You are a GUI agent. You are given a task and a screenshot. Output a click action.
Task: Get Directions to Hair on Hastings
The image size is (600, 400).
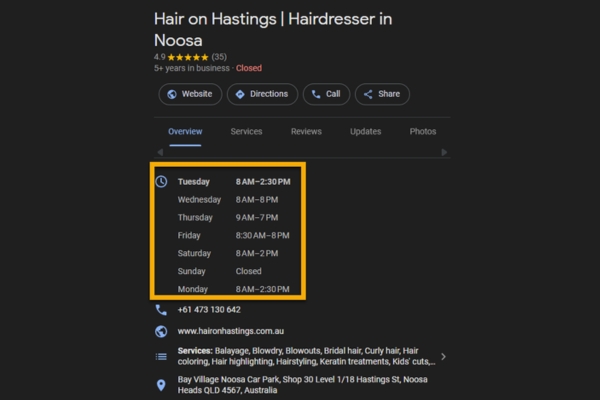tap(262, 94)
